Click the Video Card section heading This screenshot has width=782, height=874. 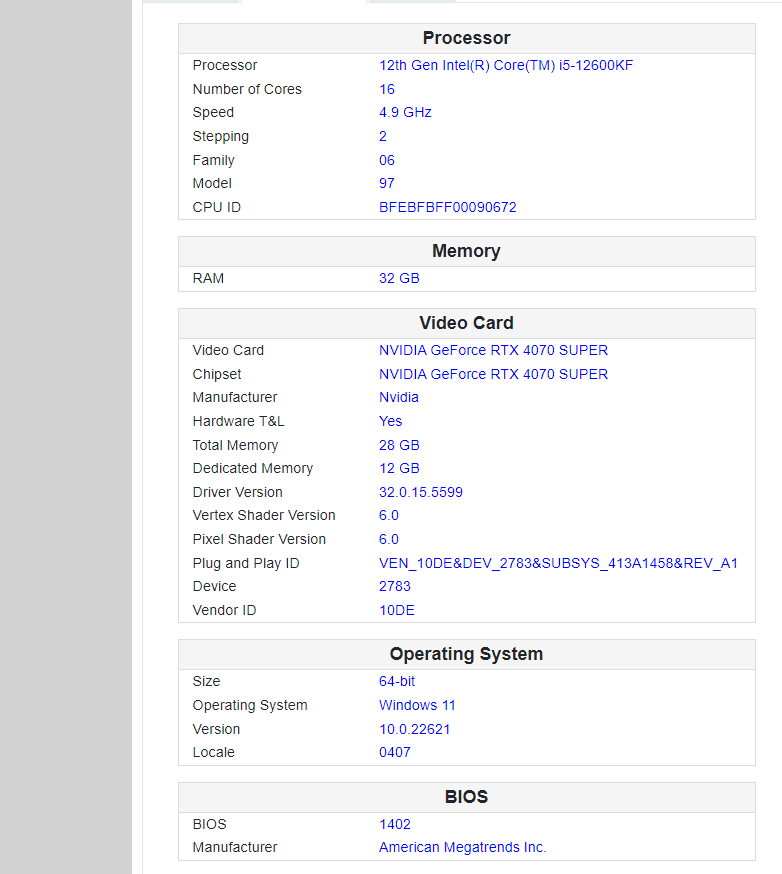[x=467, y=323]
